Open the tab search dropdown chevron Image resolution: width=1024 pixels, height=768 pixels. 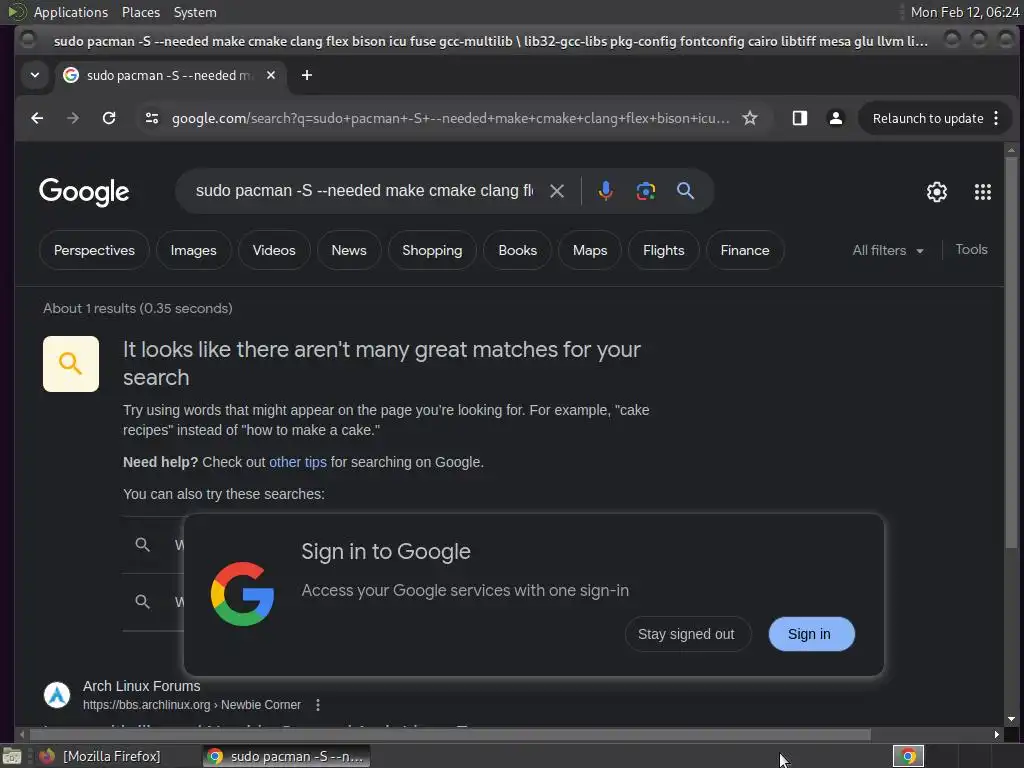coord(35,75)
